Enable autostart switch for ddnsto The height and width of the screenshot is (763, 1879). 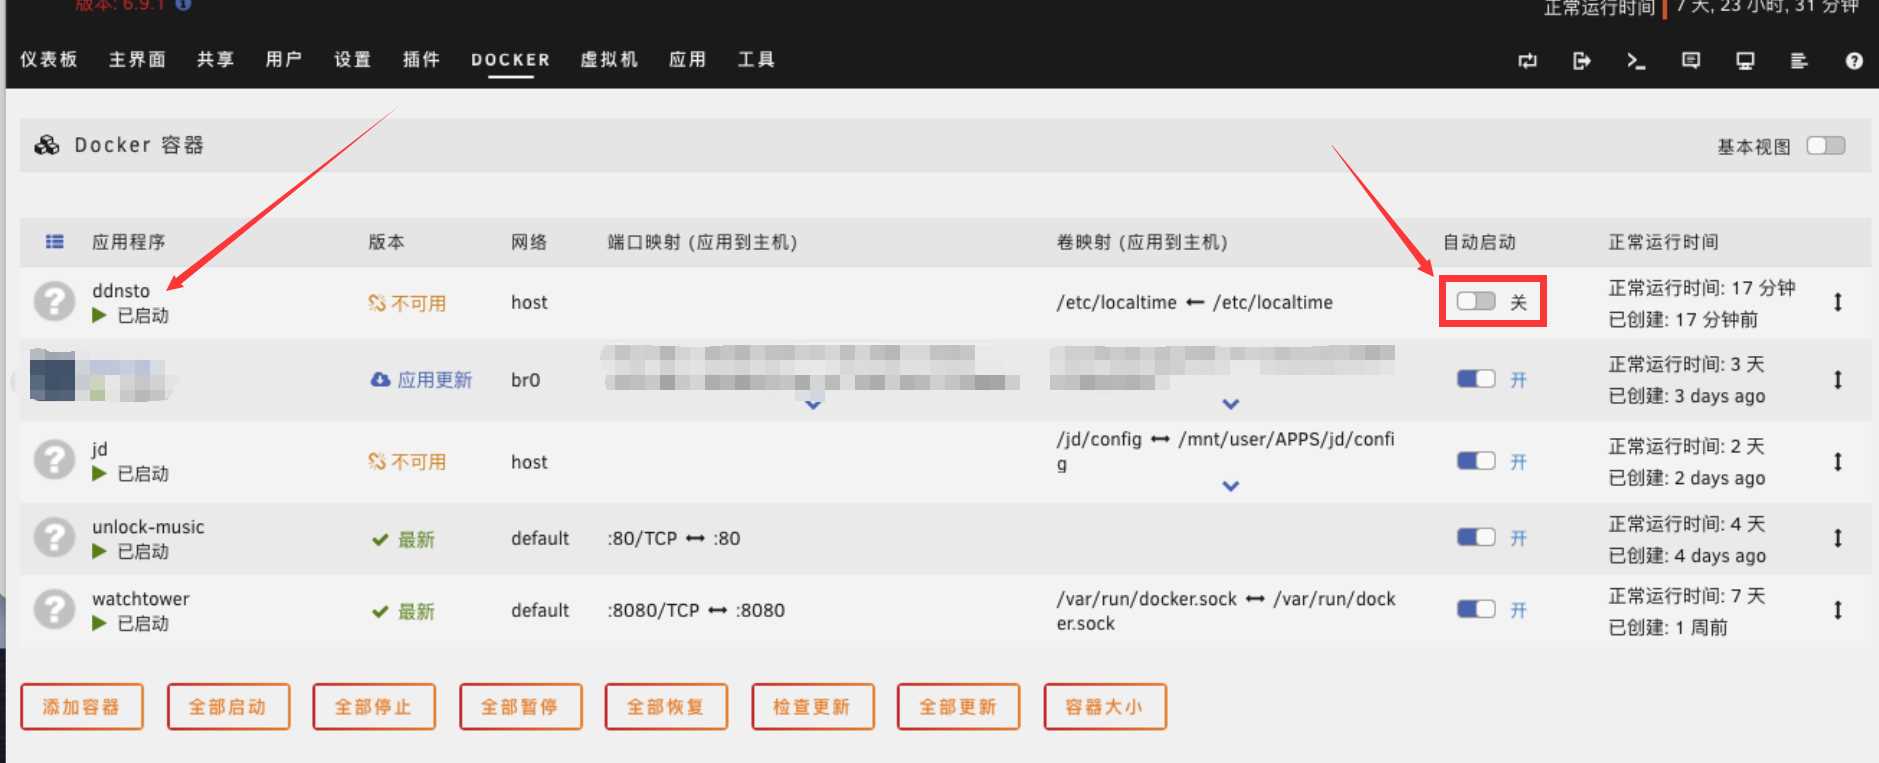[x=1476, y=301]
